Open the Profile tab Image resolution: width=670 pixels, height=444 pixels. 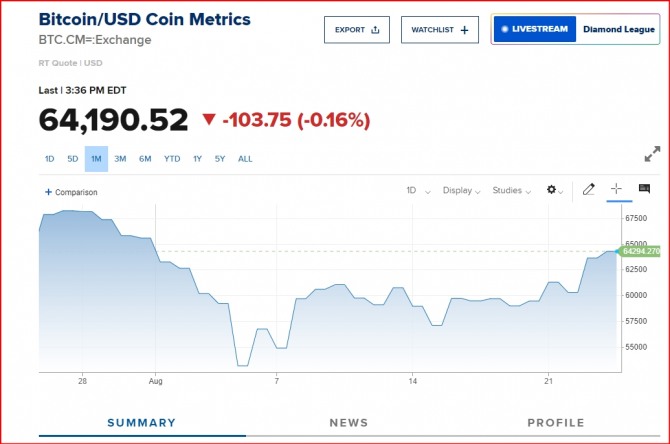pos(555,423)
